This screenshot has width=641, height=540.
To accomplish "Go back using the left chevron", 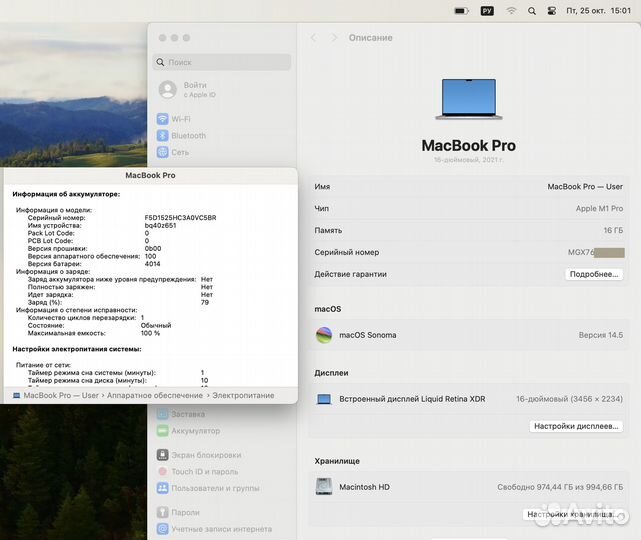I will (313, 38).
